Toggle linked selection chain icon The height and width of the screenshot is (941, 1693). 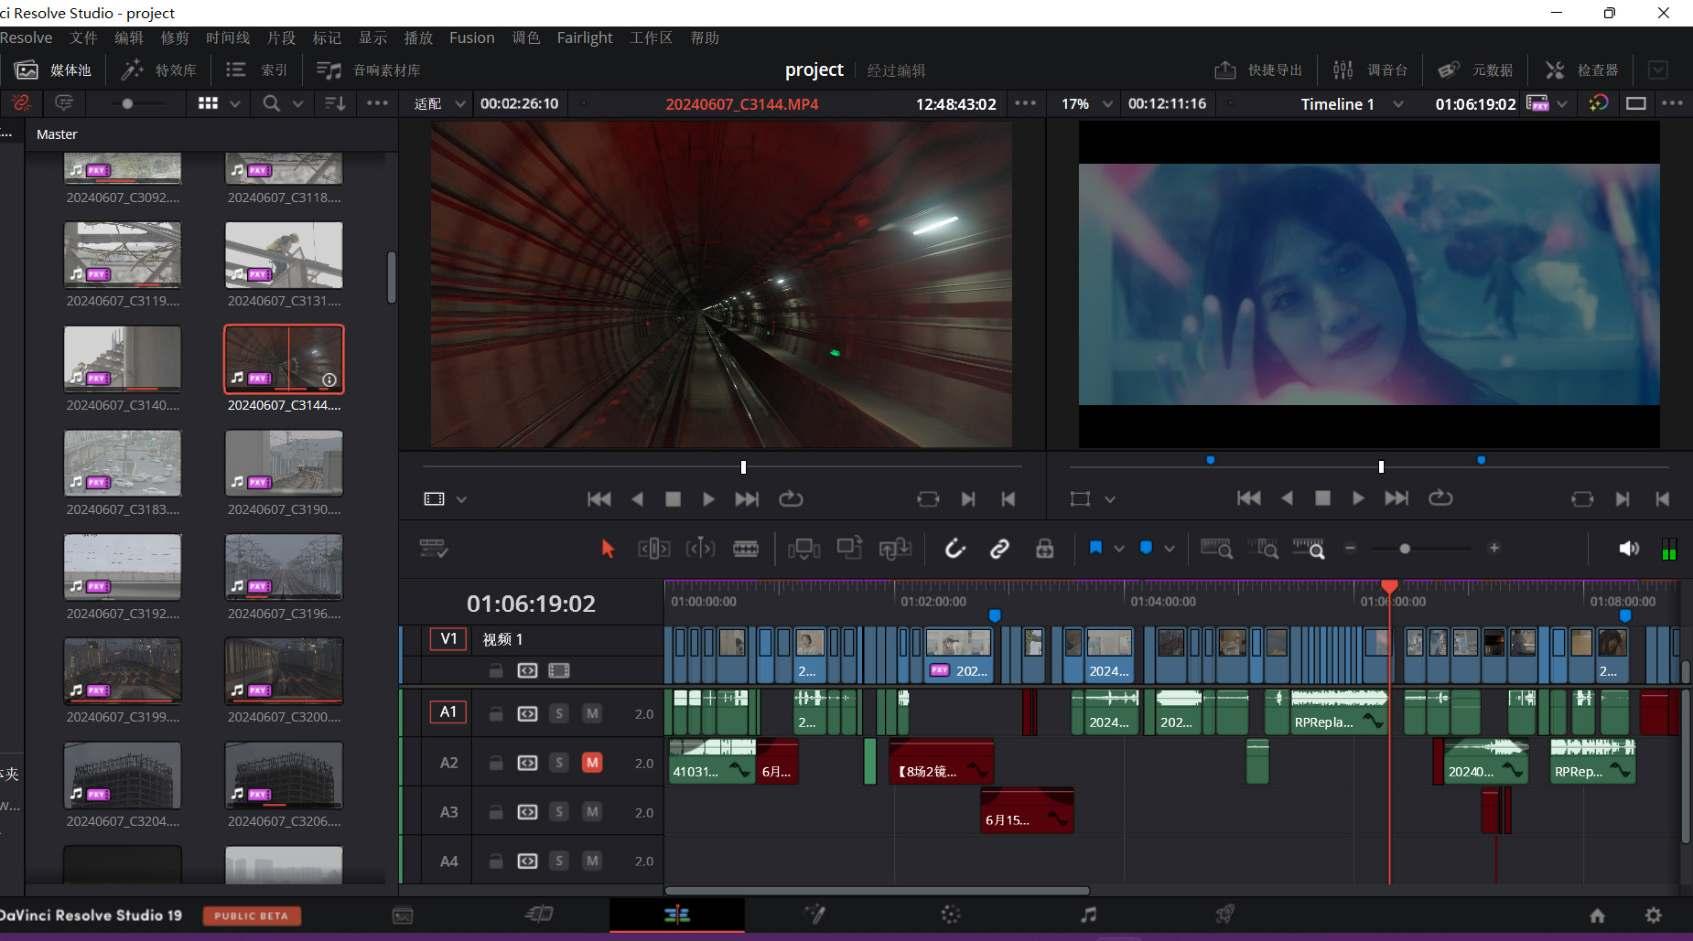coord(999,548)
